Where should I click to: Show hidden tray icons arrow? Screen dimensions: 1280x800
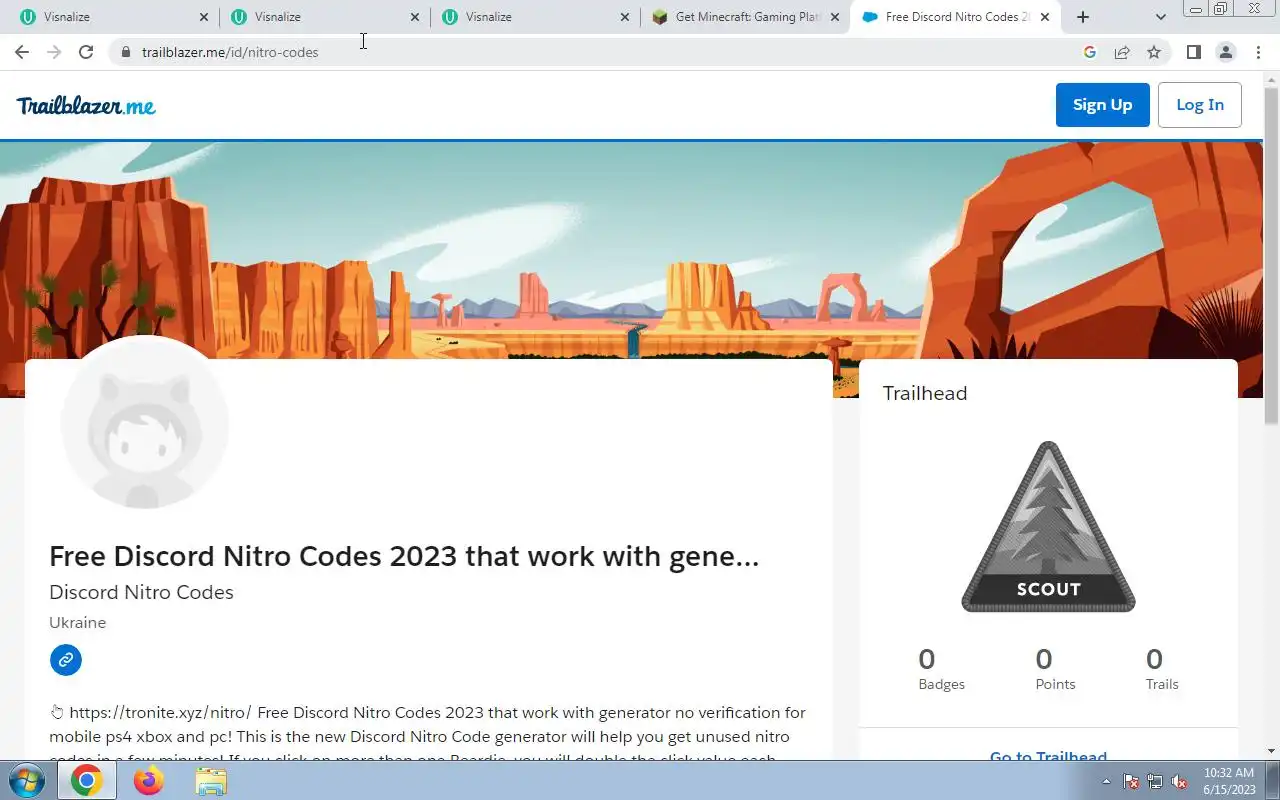click(x=1106, y=781)
